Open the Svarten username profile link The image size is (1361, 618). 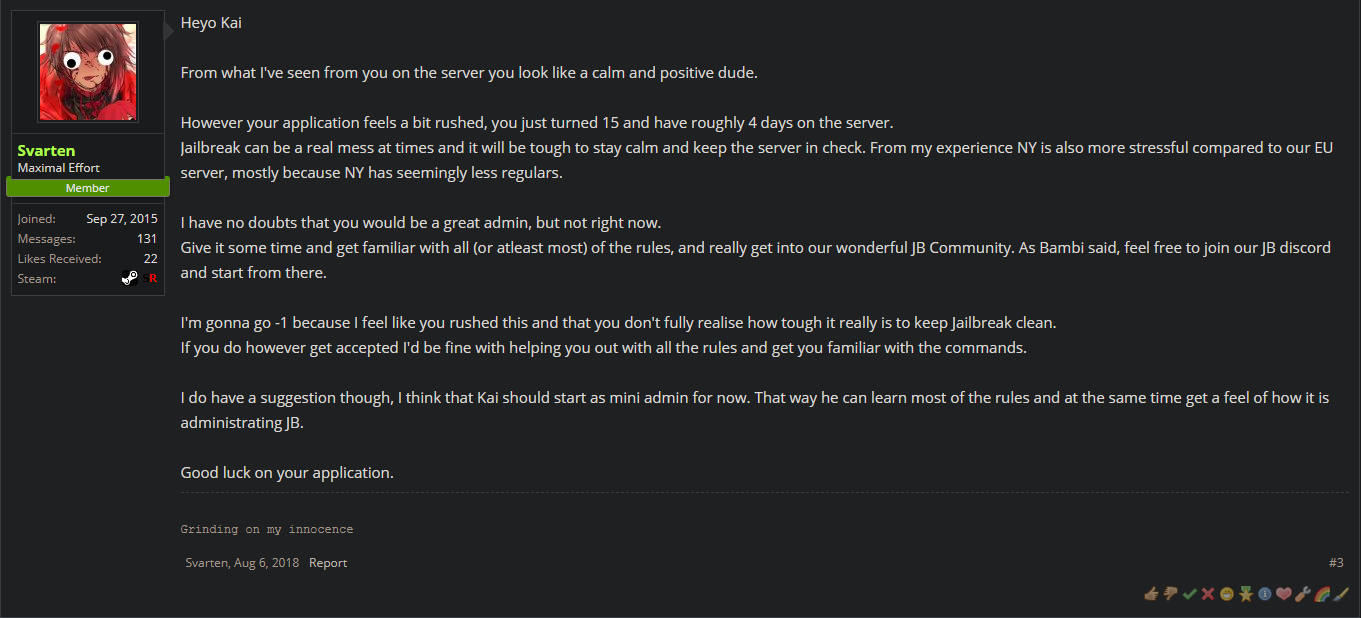coord(46,151)
